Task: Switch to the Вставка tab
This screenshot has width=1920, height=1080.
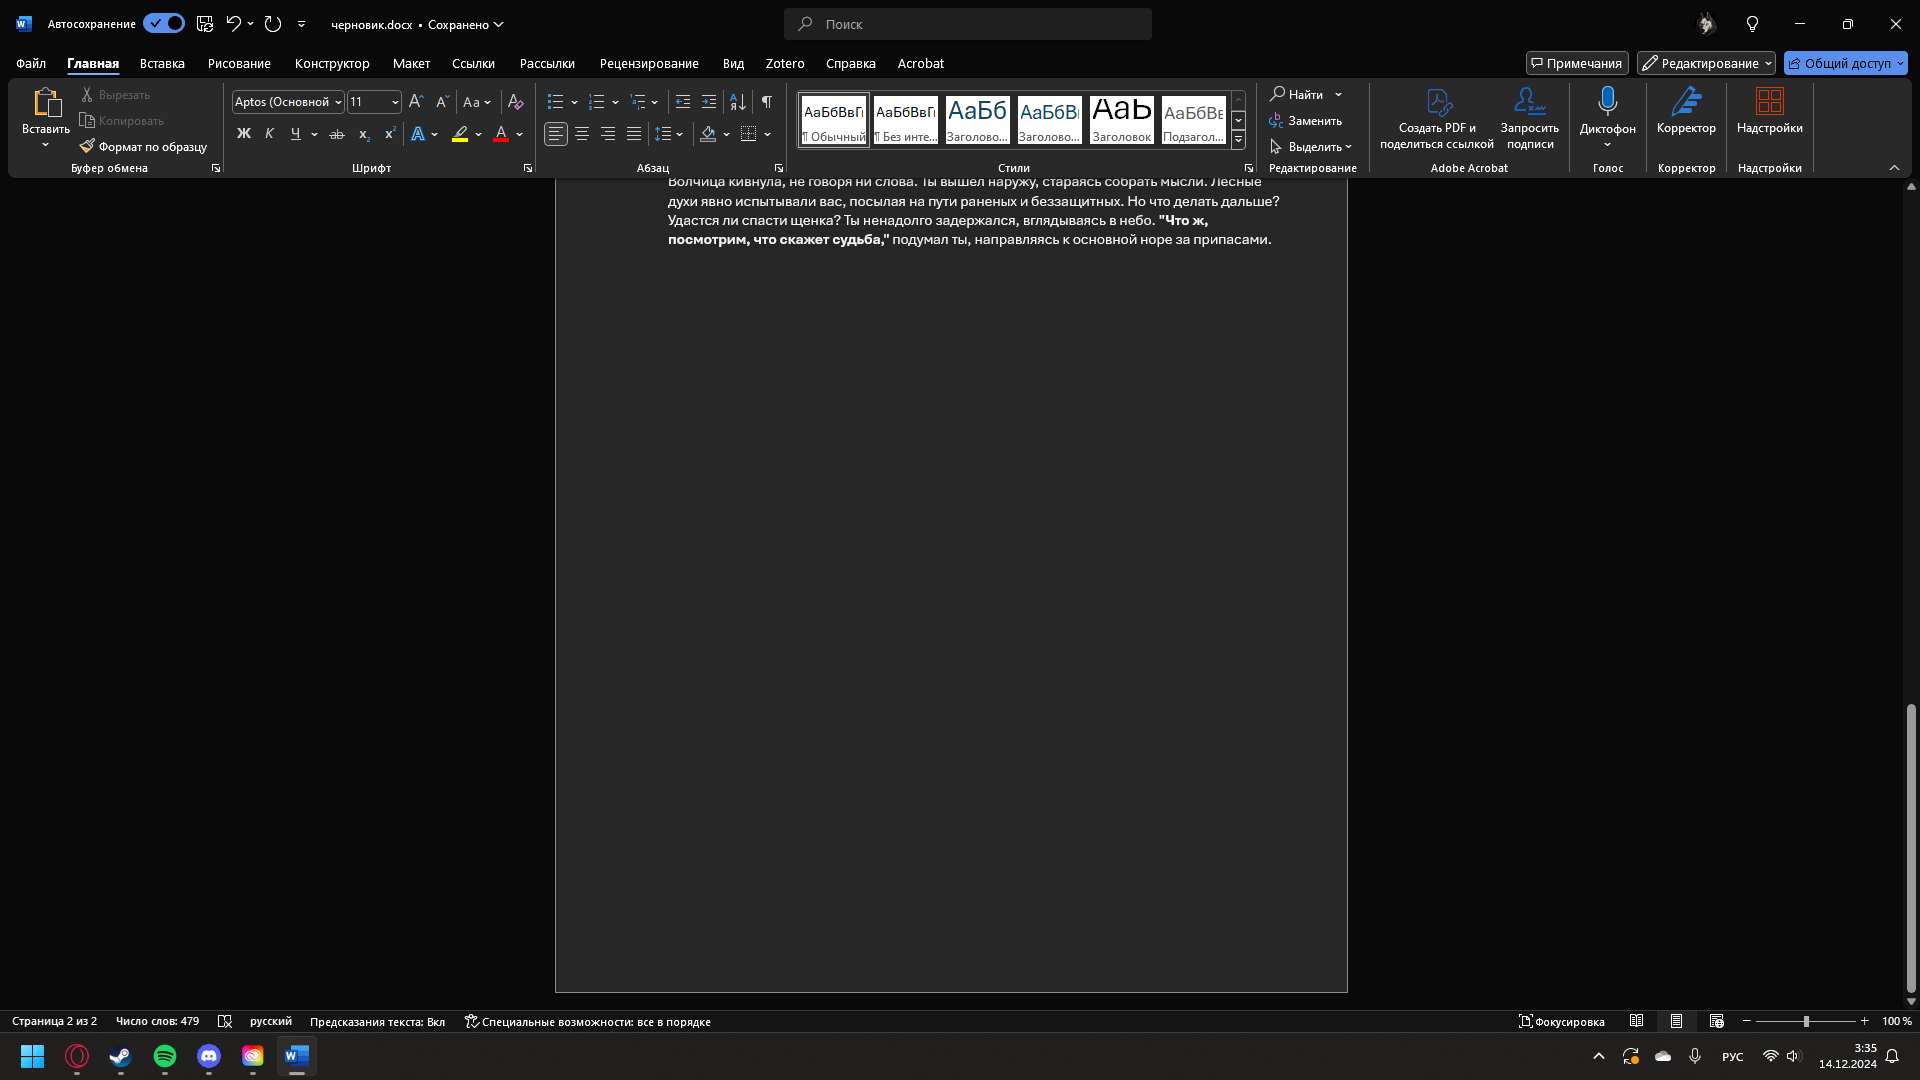Action: (x=162, y=63)
